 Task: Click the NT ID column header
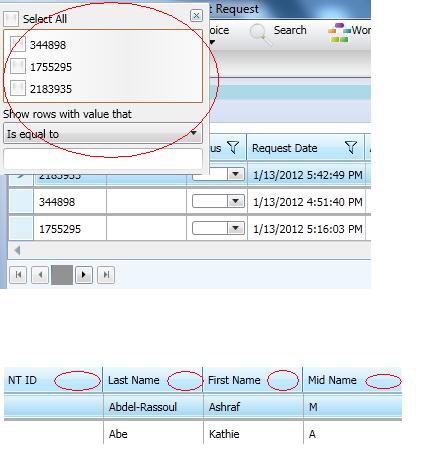(x=53, y=380)
